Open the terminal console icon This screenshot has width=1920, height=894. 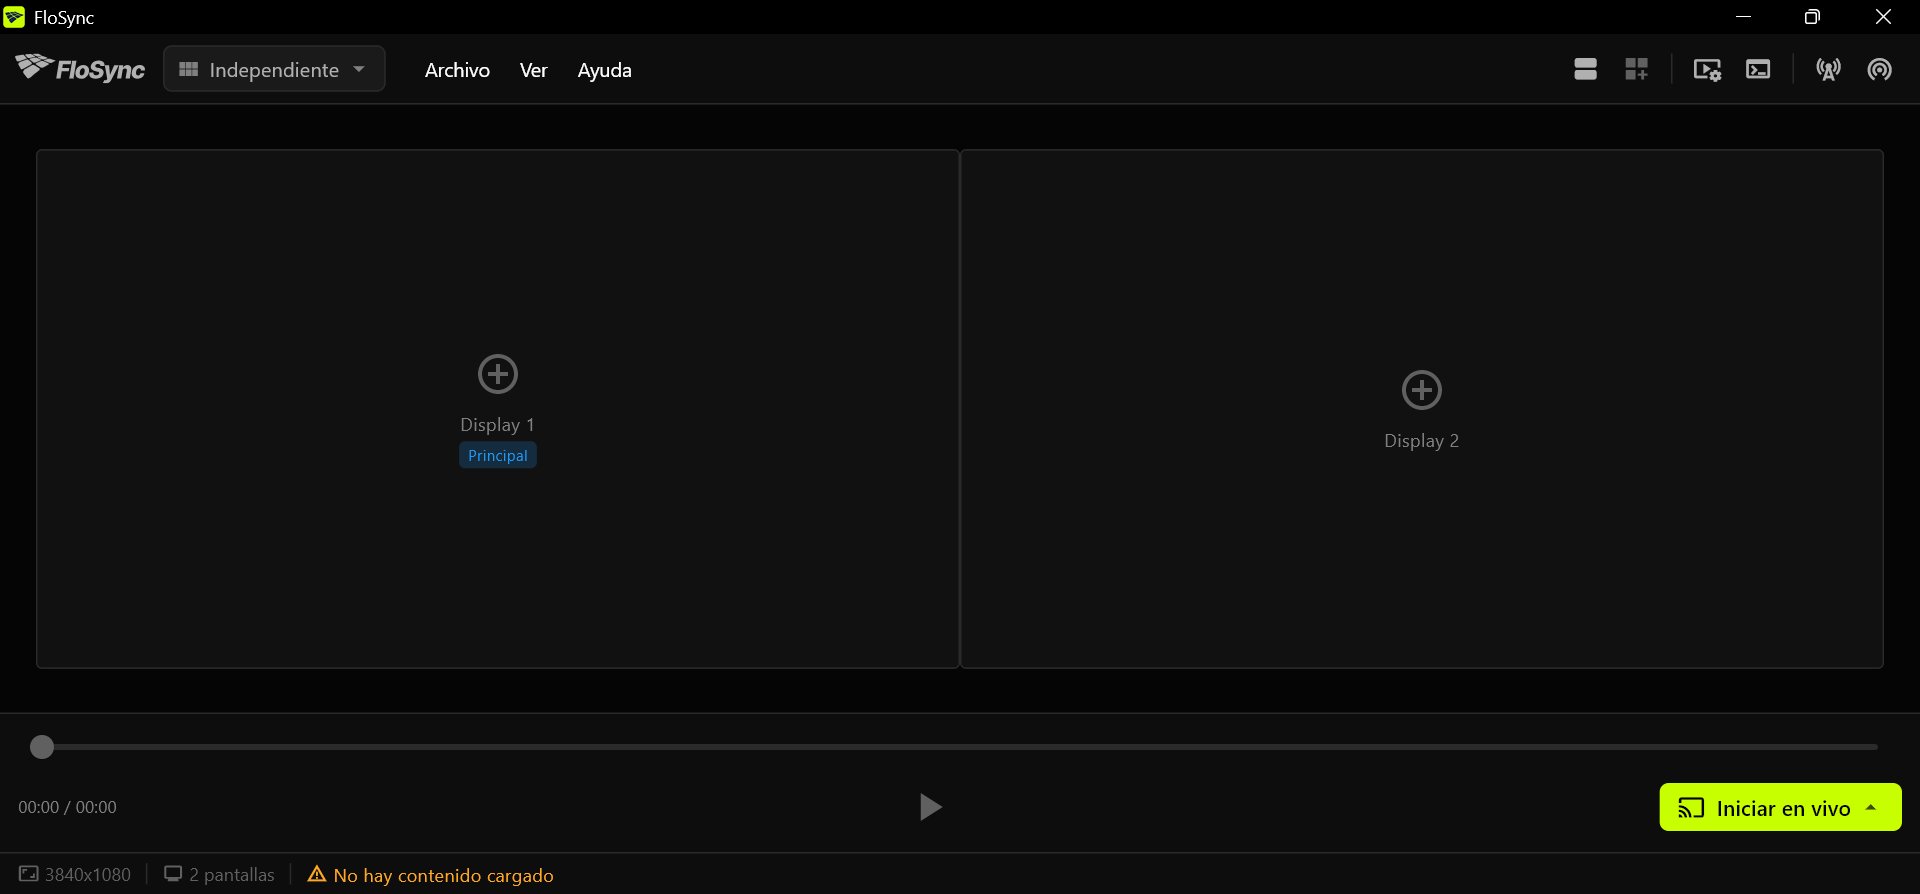click(x=1758, y=69)
